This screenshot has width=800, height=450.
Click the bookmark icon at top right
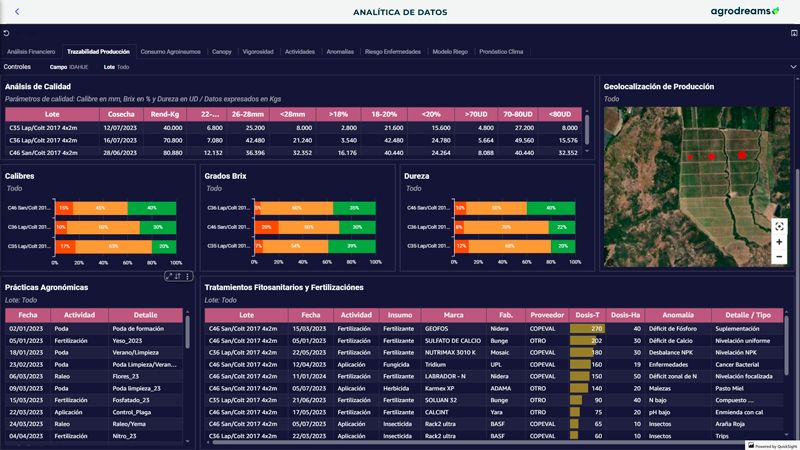792,33
